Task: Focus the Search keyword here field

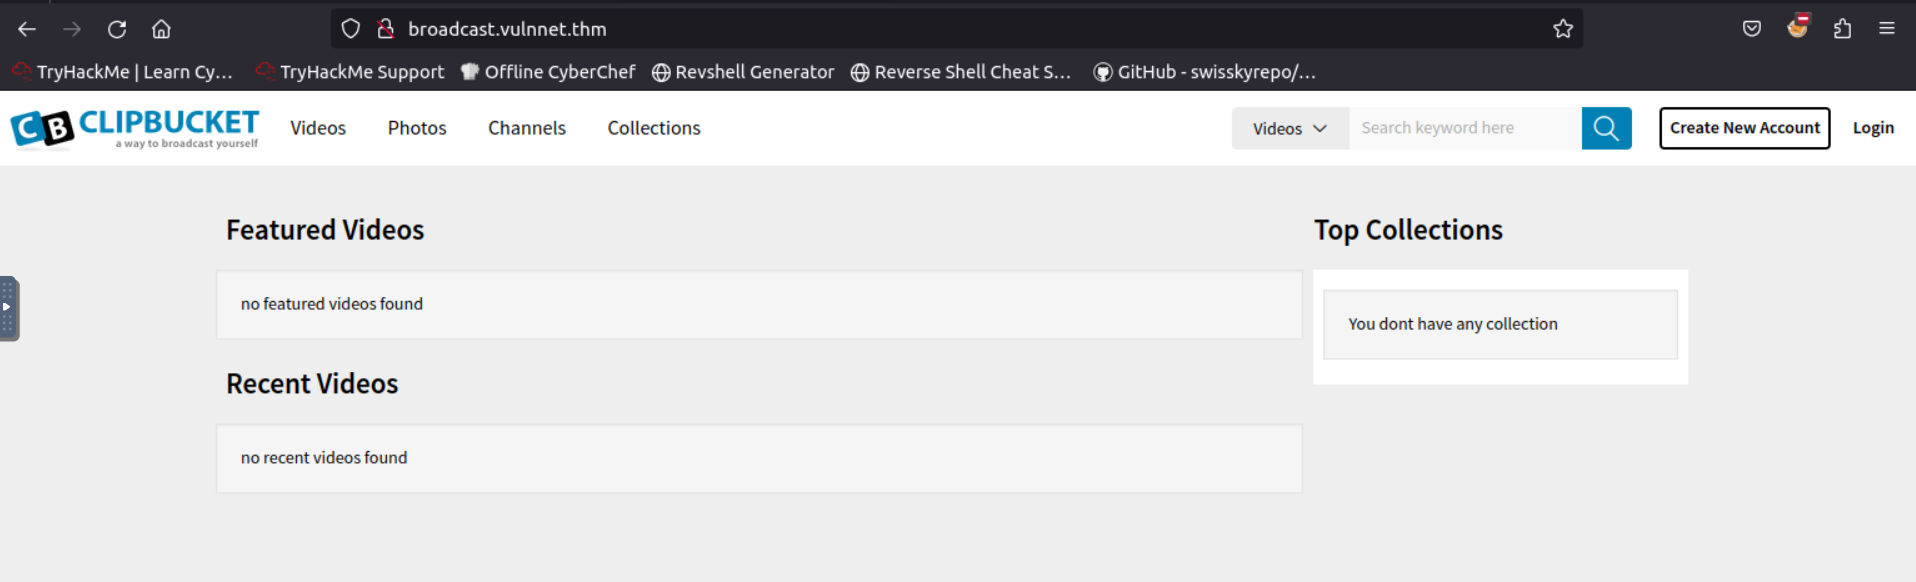Action: coord(1465,128)
